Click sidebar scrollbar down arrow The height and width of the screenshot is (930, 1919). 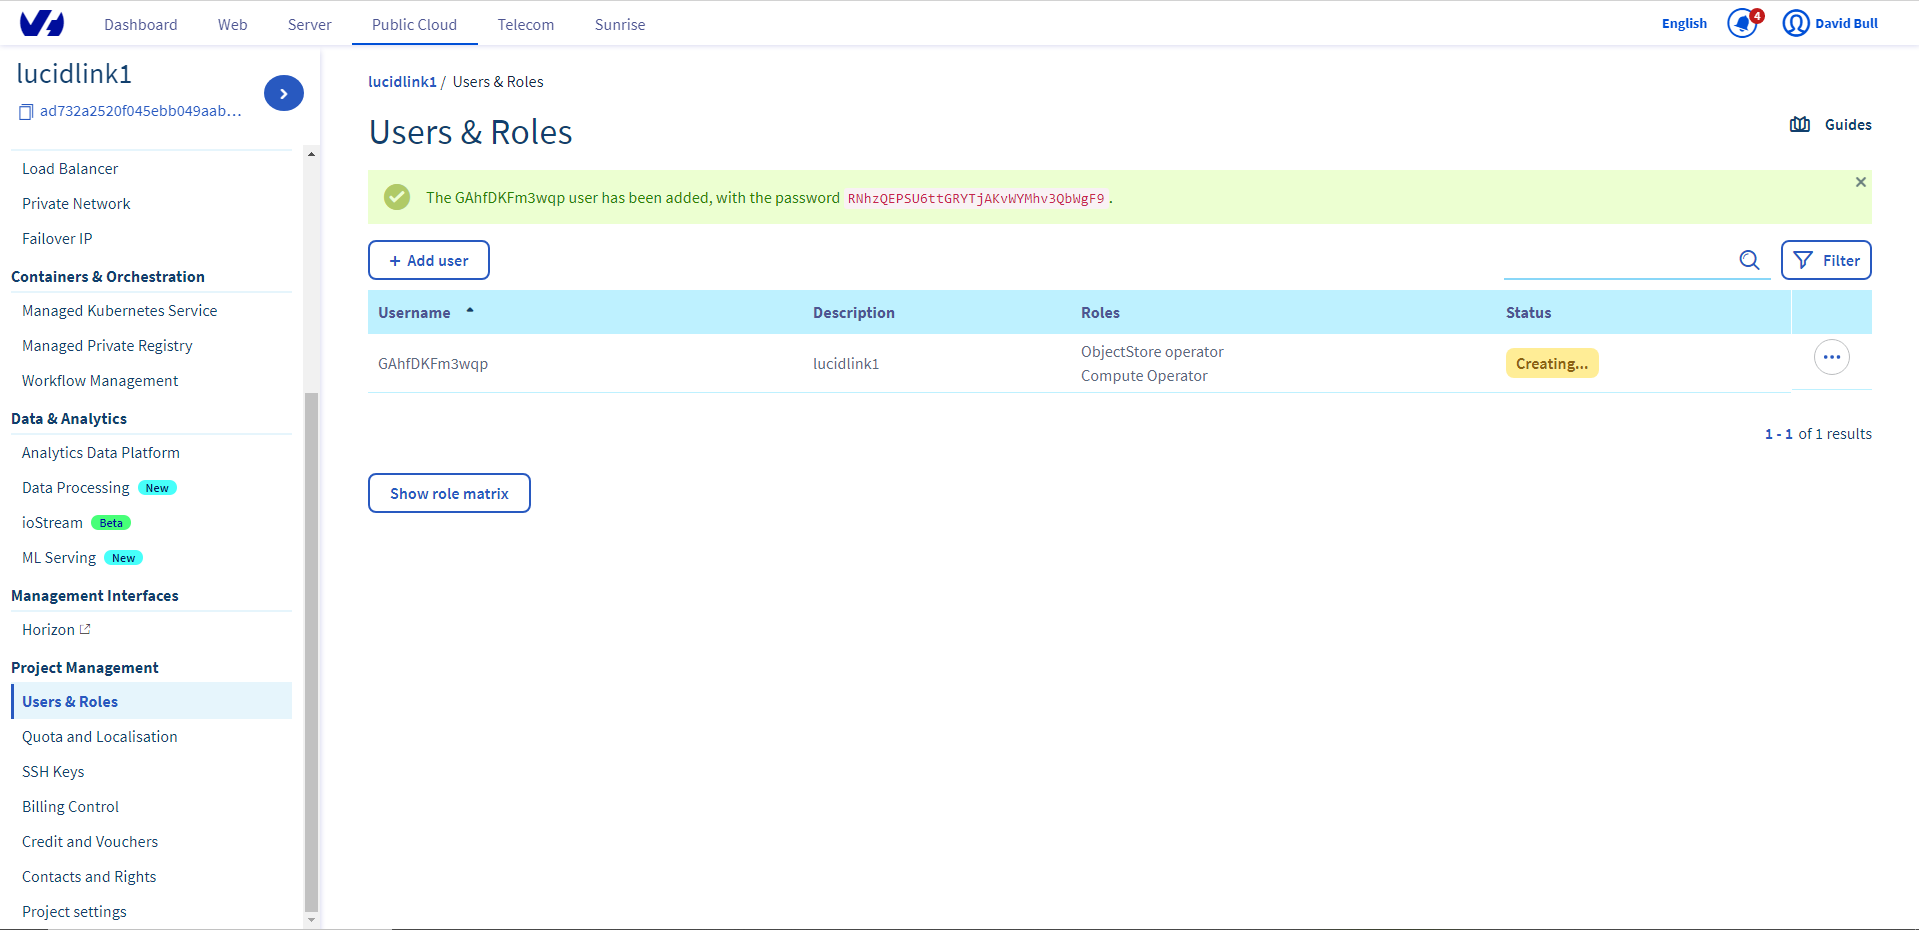point(311,919)
